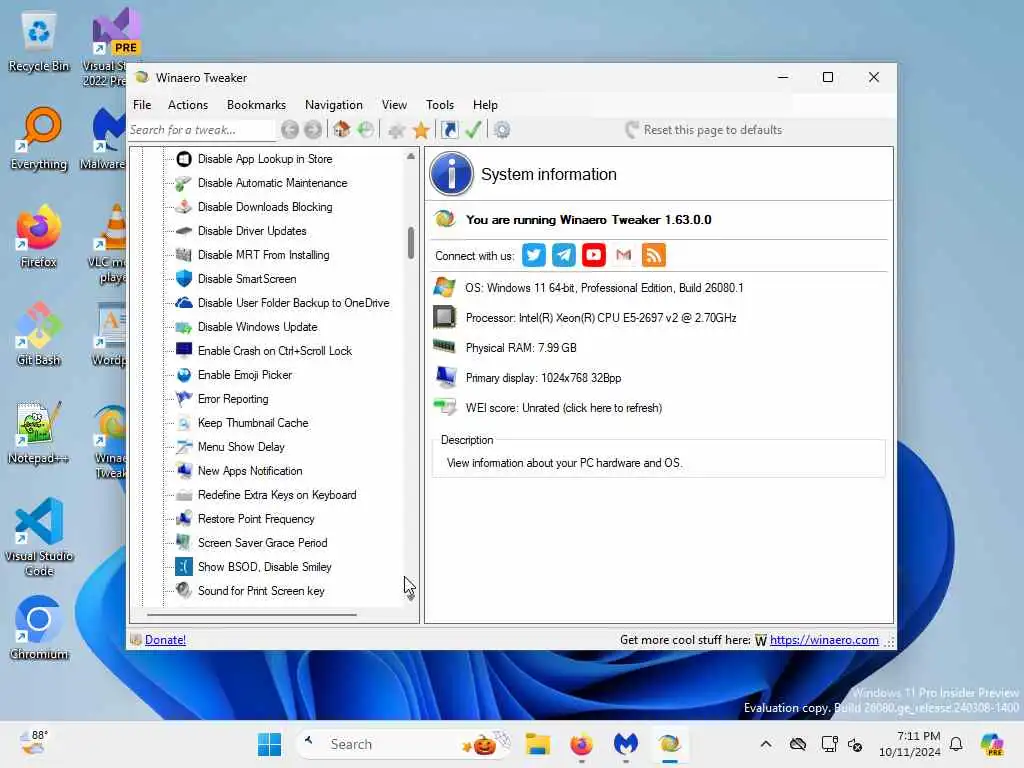
Task: Open the Navigation menu
Action: (x=334, y=104)
